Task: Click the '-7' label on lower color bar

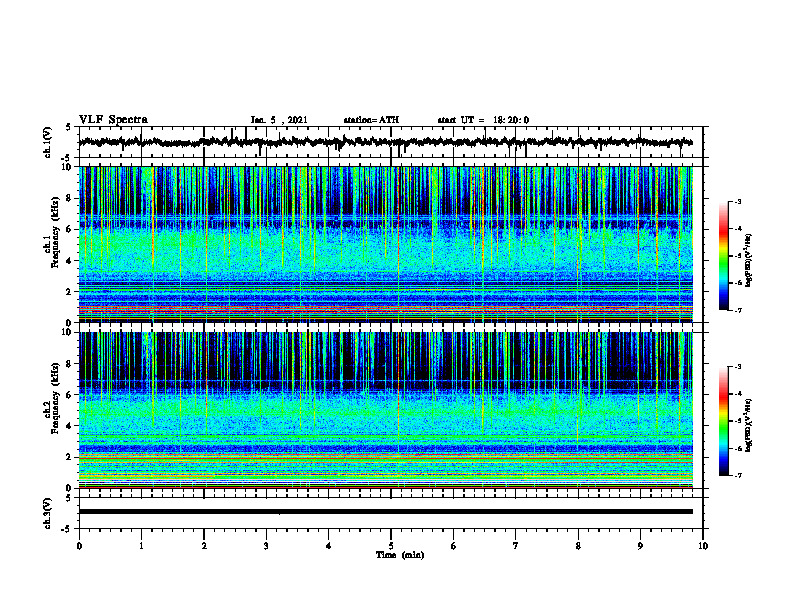Action: click(738, 476)
